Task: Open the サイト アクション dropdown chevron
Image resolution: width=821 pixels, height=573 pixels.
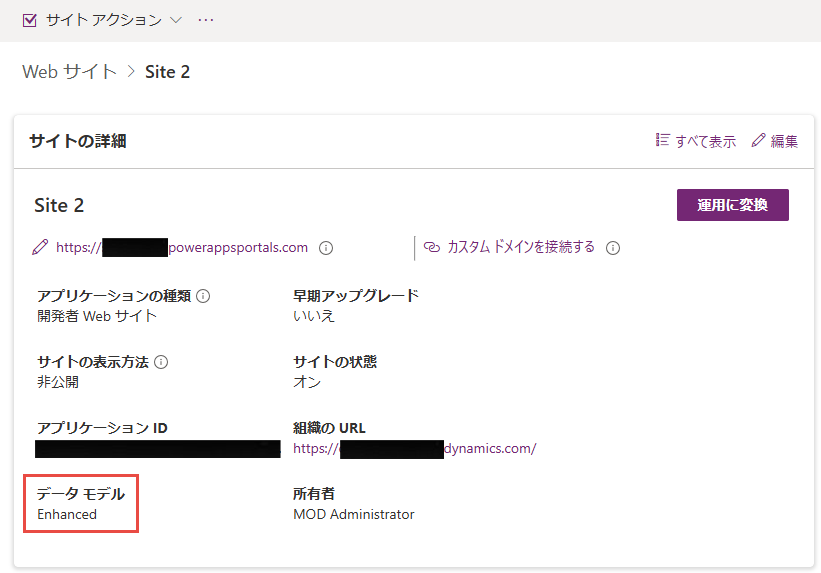Action: [x=176, y=20]
